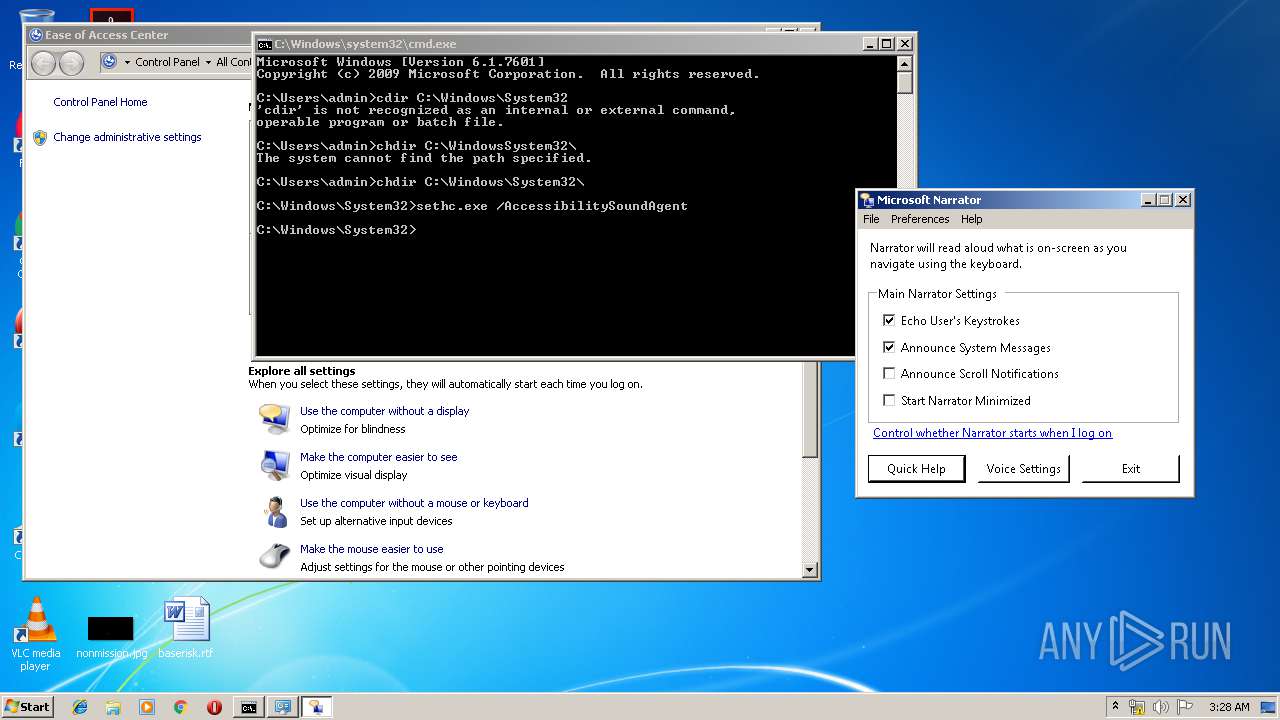Open Narrator Voice Settings
This screenshot has height=720, width=1280.
pyautogui.click(x=1023, y=469)
